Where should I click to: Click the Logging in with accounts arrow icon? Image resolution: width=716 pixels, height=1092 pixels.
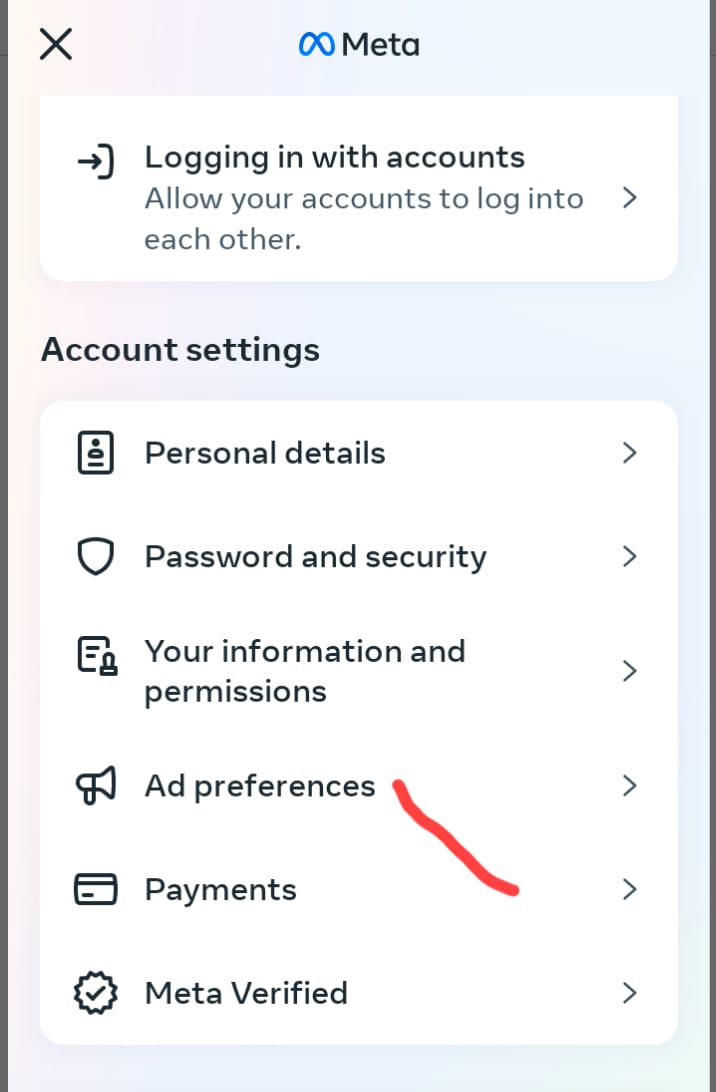pyautogui.click(x=94, y=160)
